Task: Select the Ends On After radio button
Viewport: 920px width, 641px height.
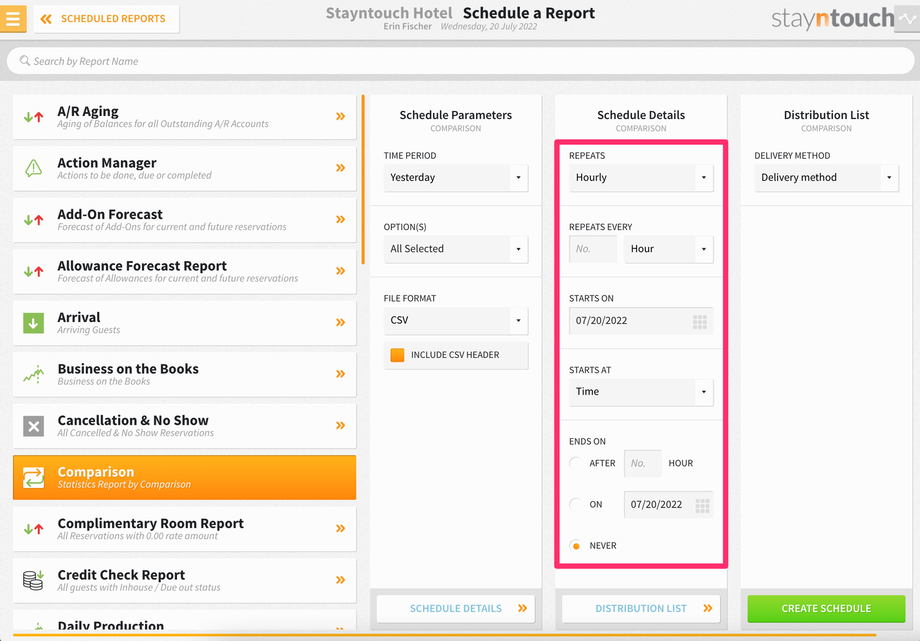Action: point(576,463)
